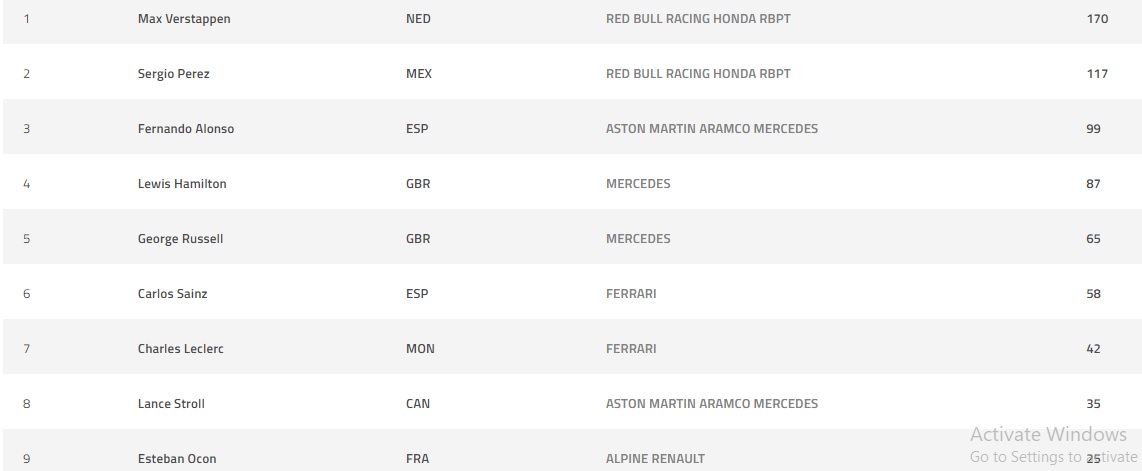Viewport: 1142px width, 471px height.
Task: Click Perez's 117 points value
Action: [x=1097, y=74]
